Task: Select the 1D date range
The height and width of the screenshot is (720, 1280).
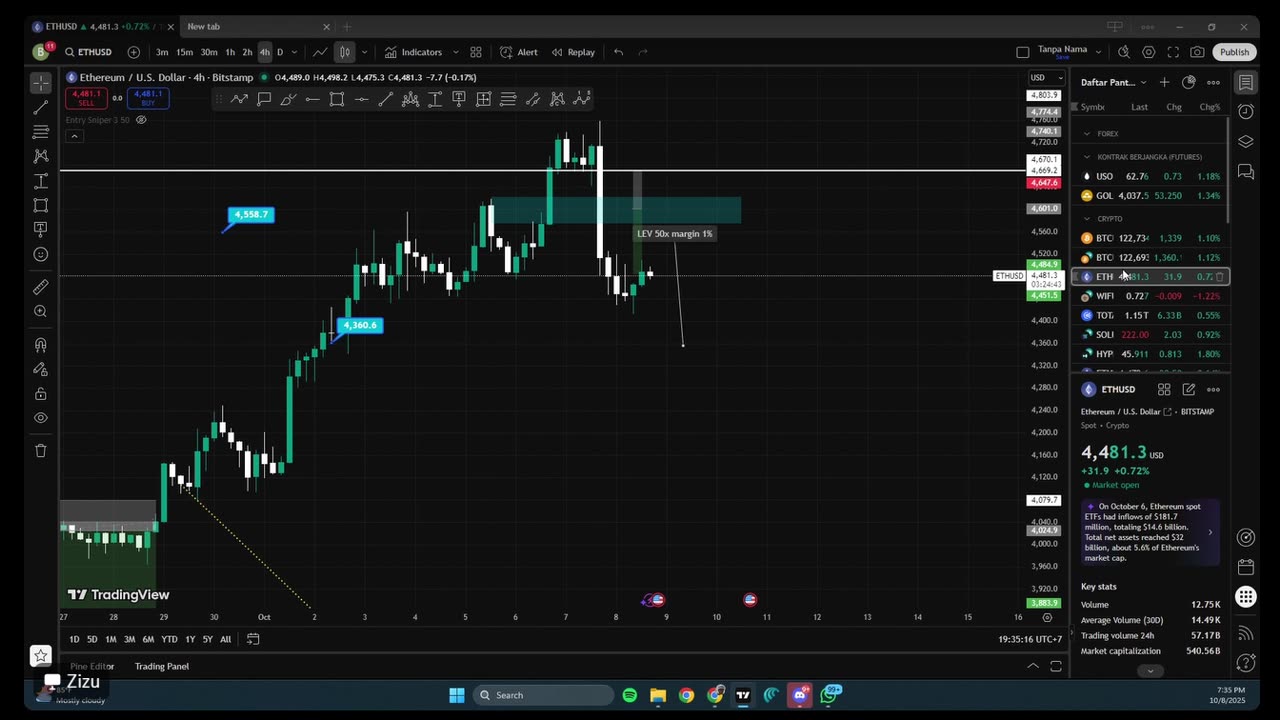Action: [74, 639]
